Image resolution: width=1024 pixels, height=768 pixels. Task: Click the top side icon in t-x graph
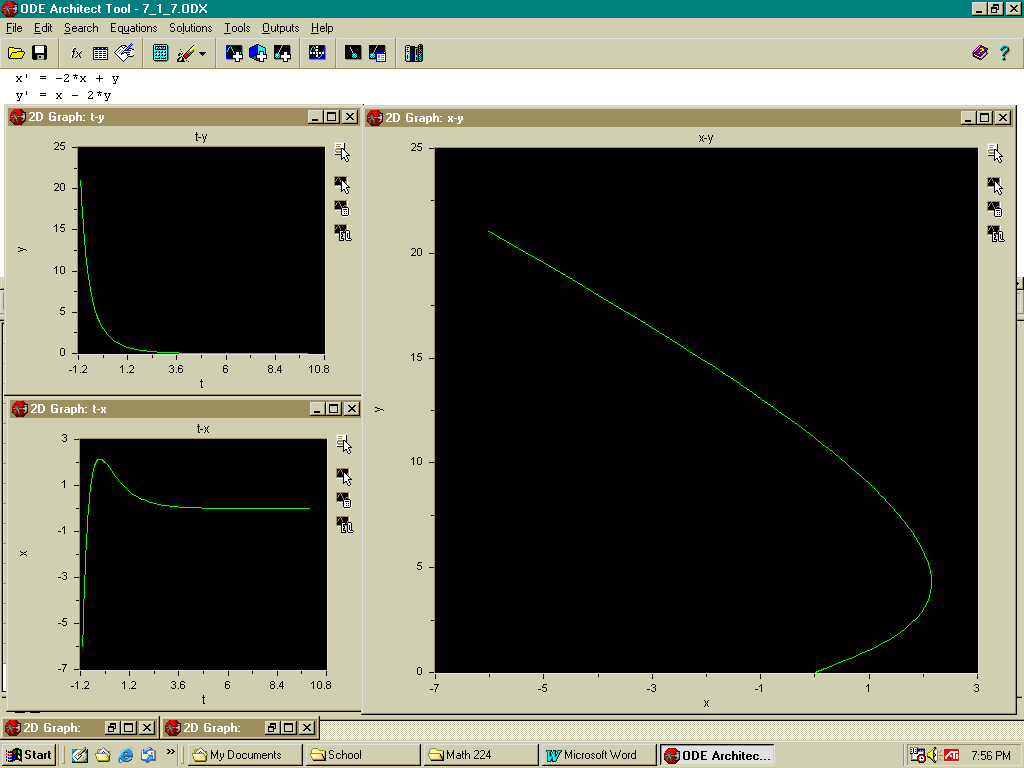pos(344,444)
